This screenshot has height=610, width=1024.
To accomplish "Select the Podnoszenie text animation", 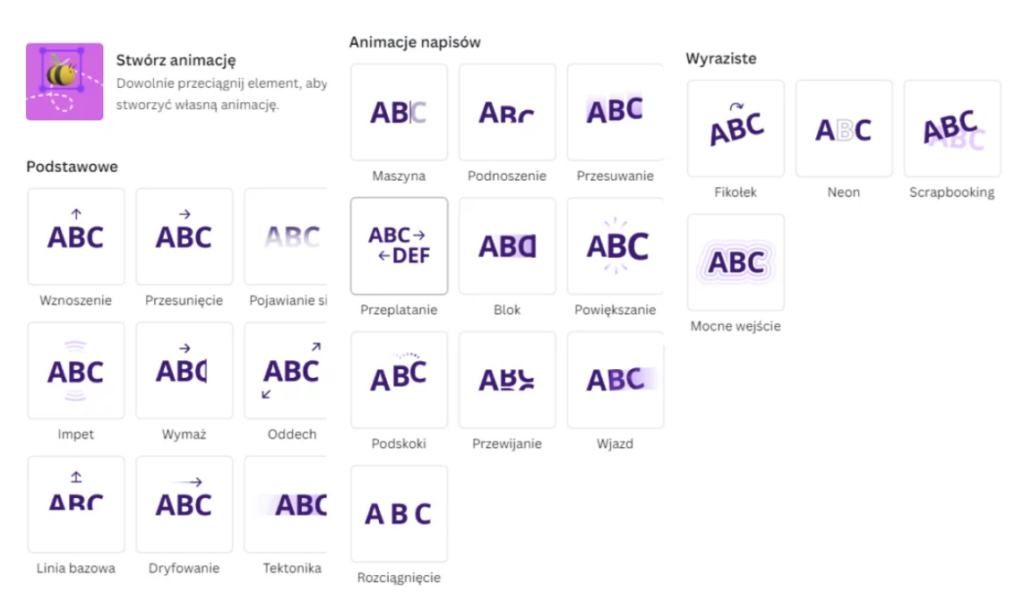I will [507, 112].
